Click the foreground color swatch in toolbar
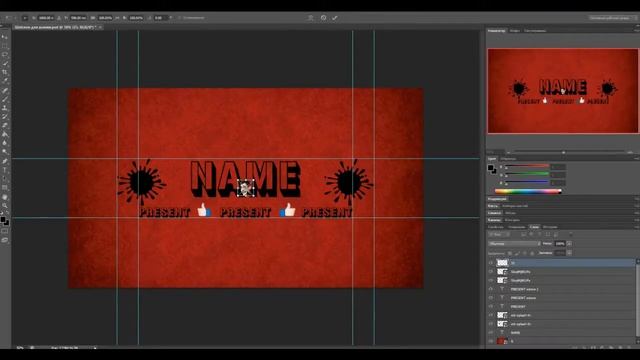Viewport: 640px width, 360px height. tap(3, 220)
